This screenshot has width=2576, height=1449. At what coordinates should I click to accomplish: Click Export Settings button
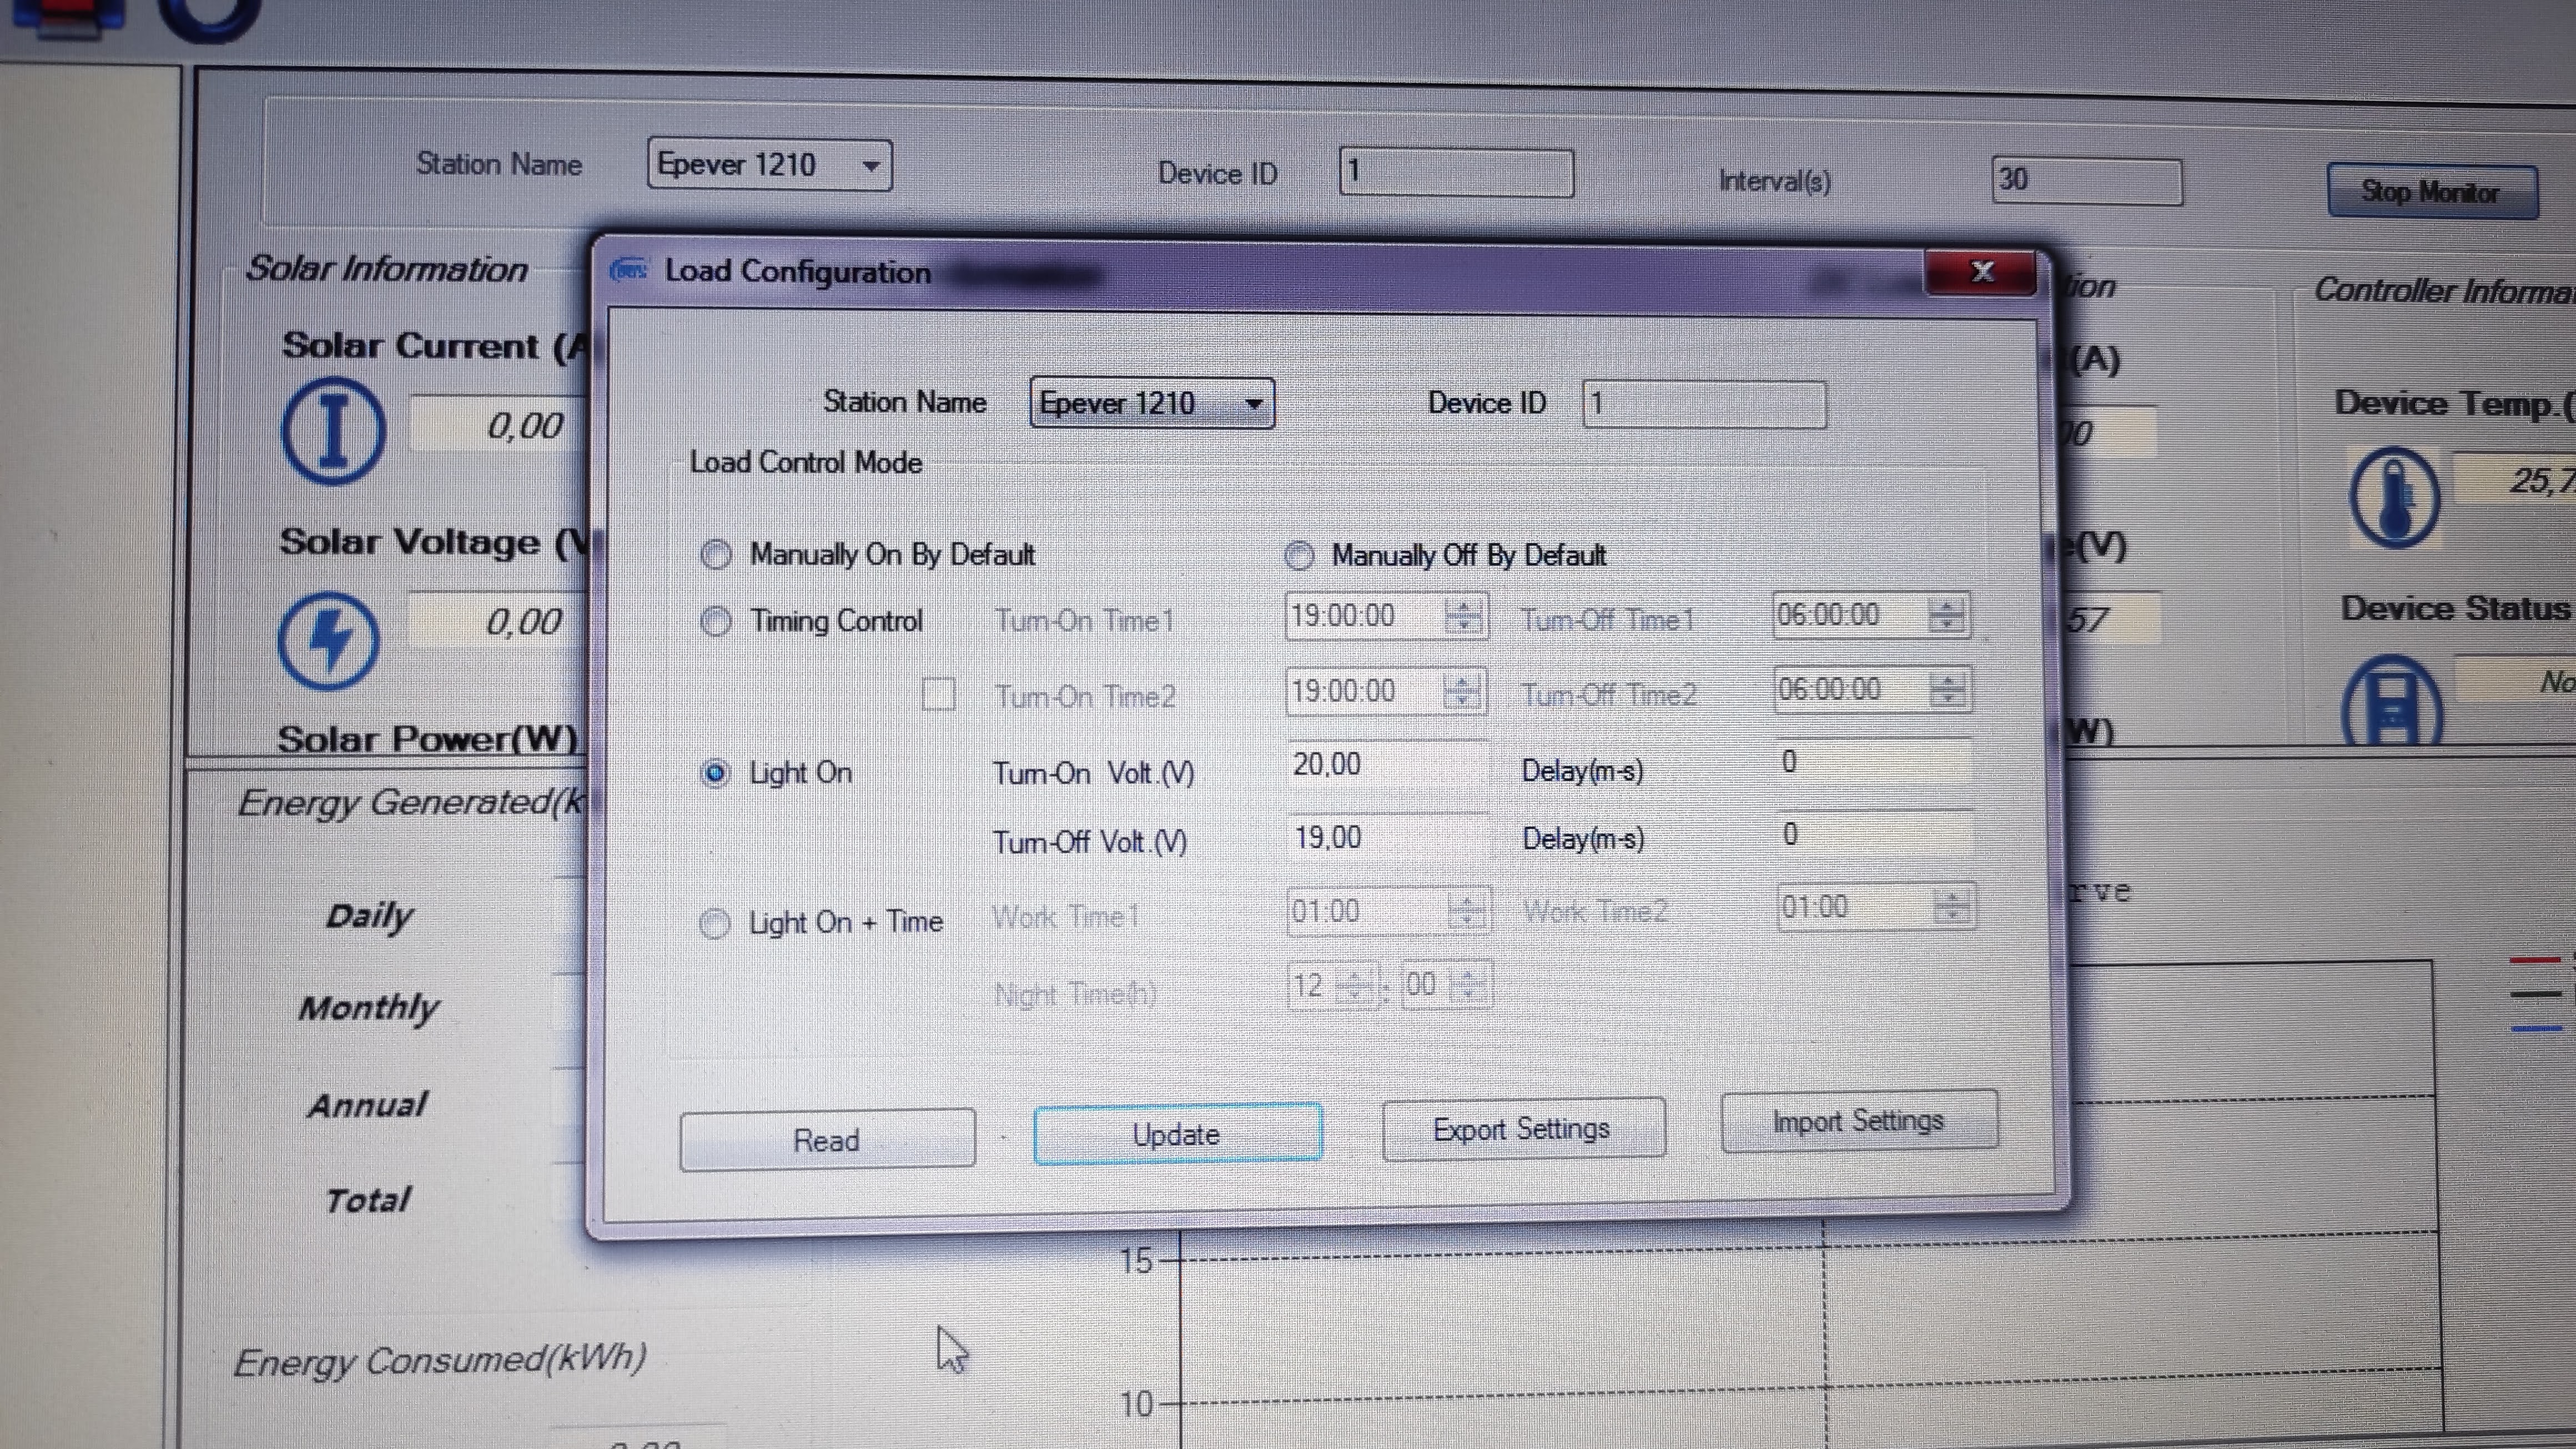click(1522, 1129)
